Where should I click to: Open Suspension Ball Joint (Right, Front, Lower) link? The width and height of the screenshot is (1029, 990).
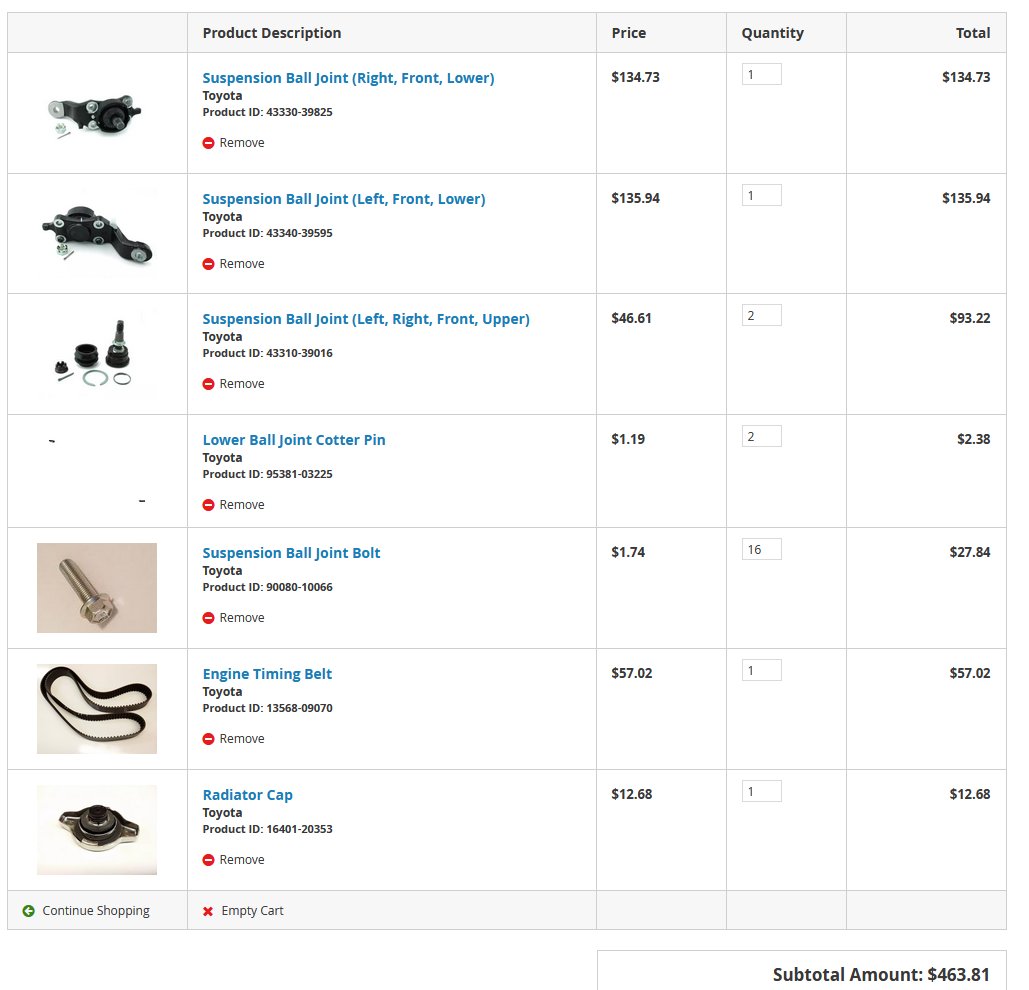pos(348,78)
